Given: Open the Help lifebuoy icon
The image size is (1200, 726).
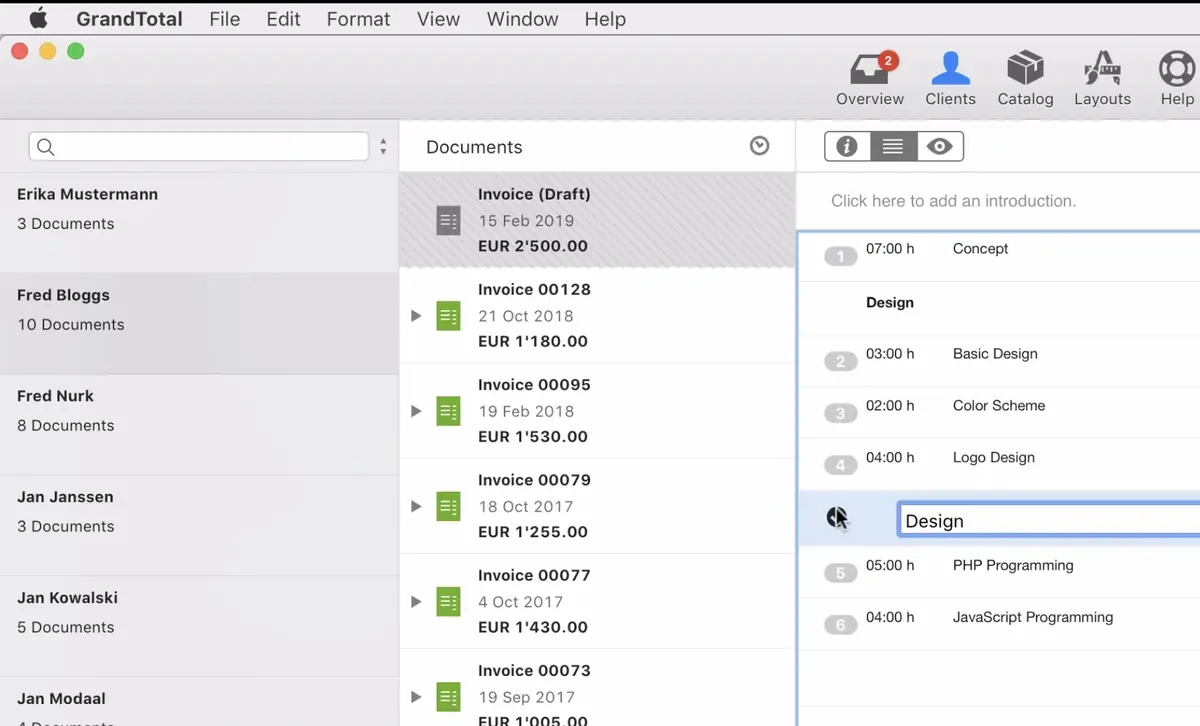Looking at the screenshot, I should click(1177, 68).
